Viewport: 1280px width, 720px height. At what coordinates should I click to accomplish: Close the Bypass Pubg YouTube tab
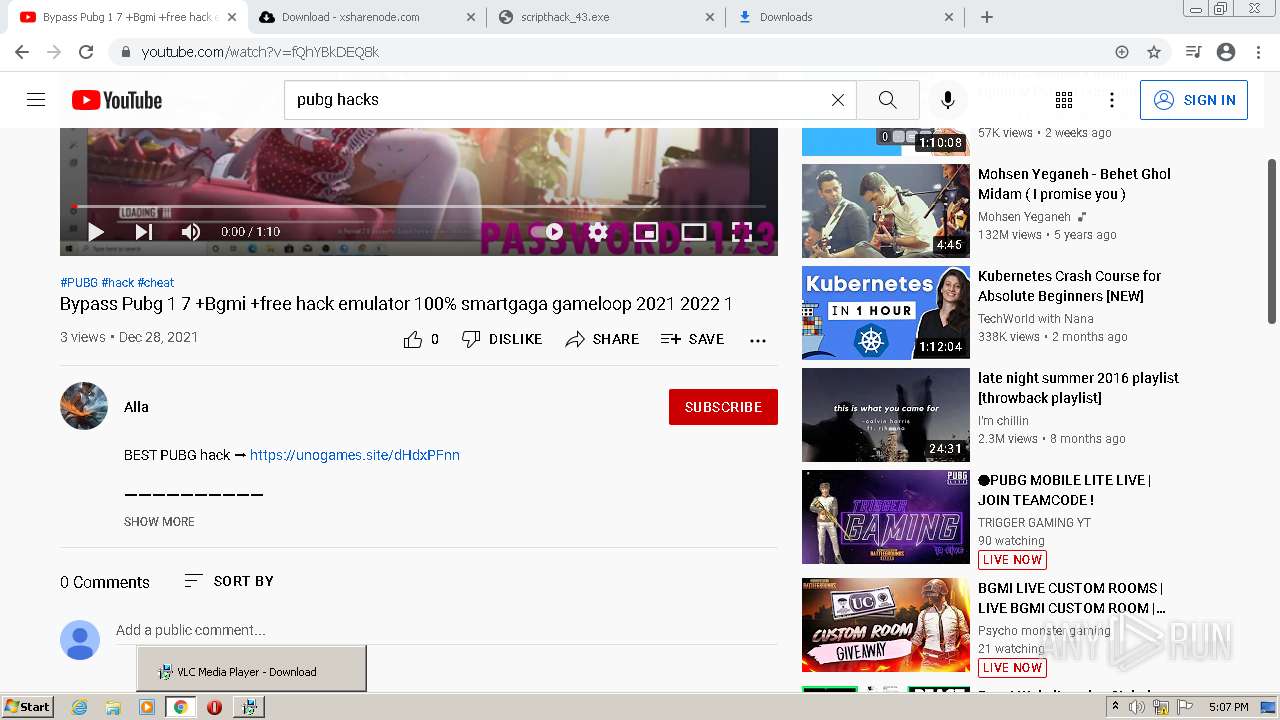point(232,17)
